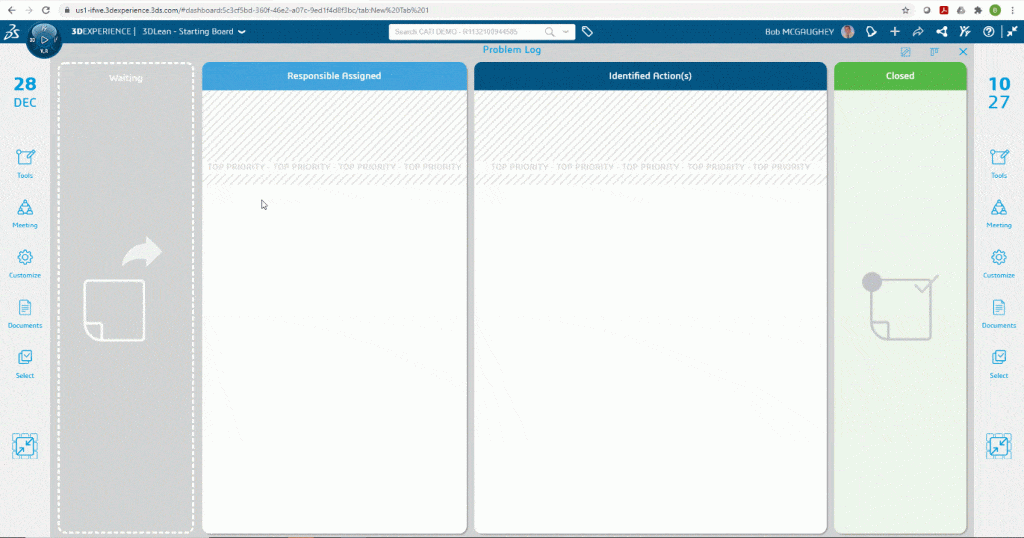Toggle fullscreen with right bottom expand icon
The image size is (1024, 538).
point(998,446)
